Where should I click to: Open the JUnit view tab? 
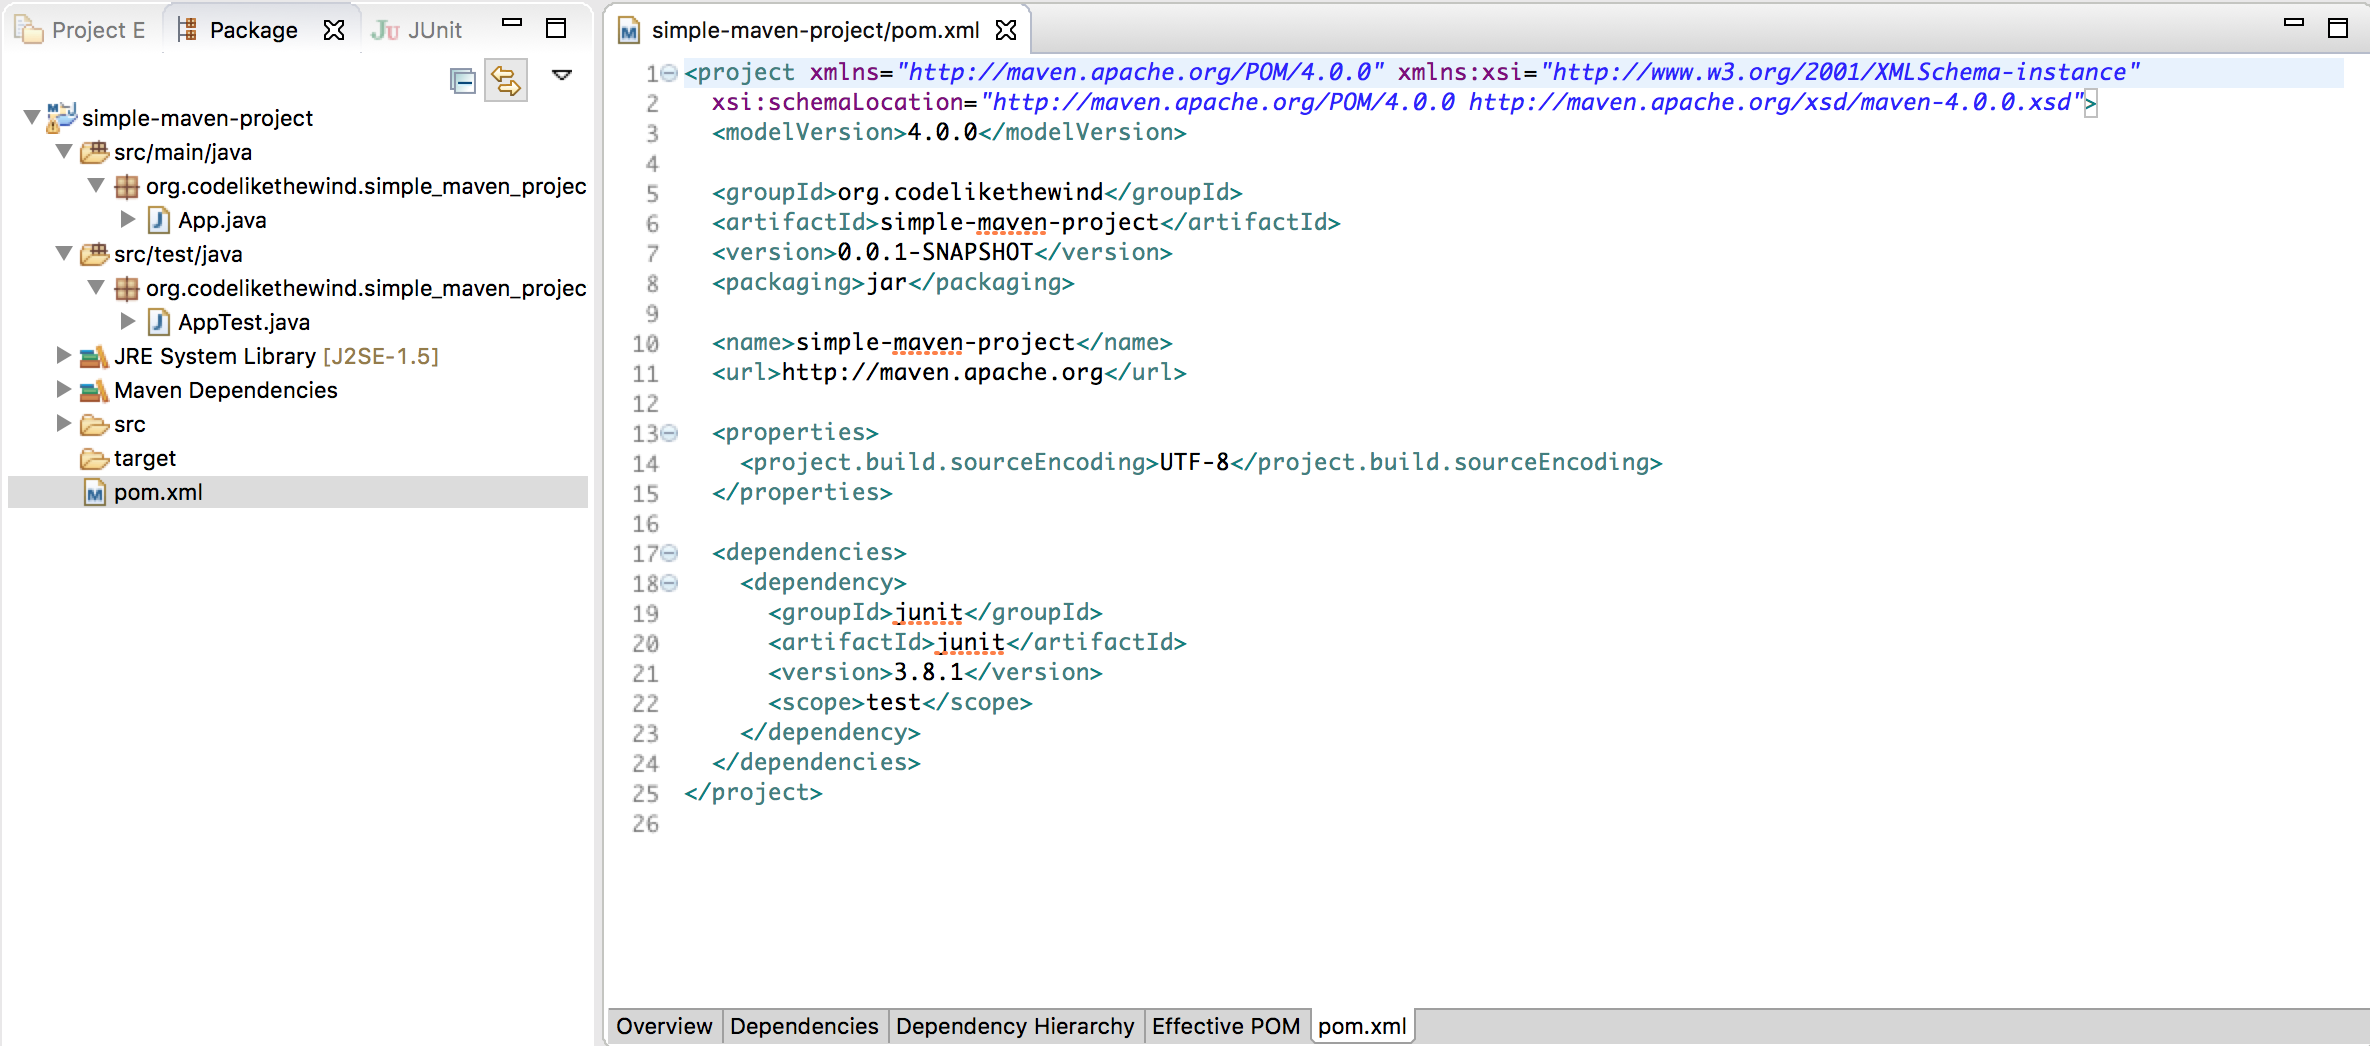[417, 30]
